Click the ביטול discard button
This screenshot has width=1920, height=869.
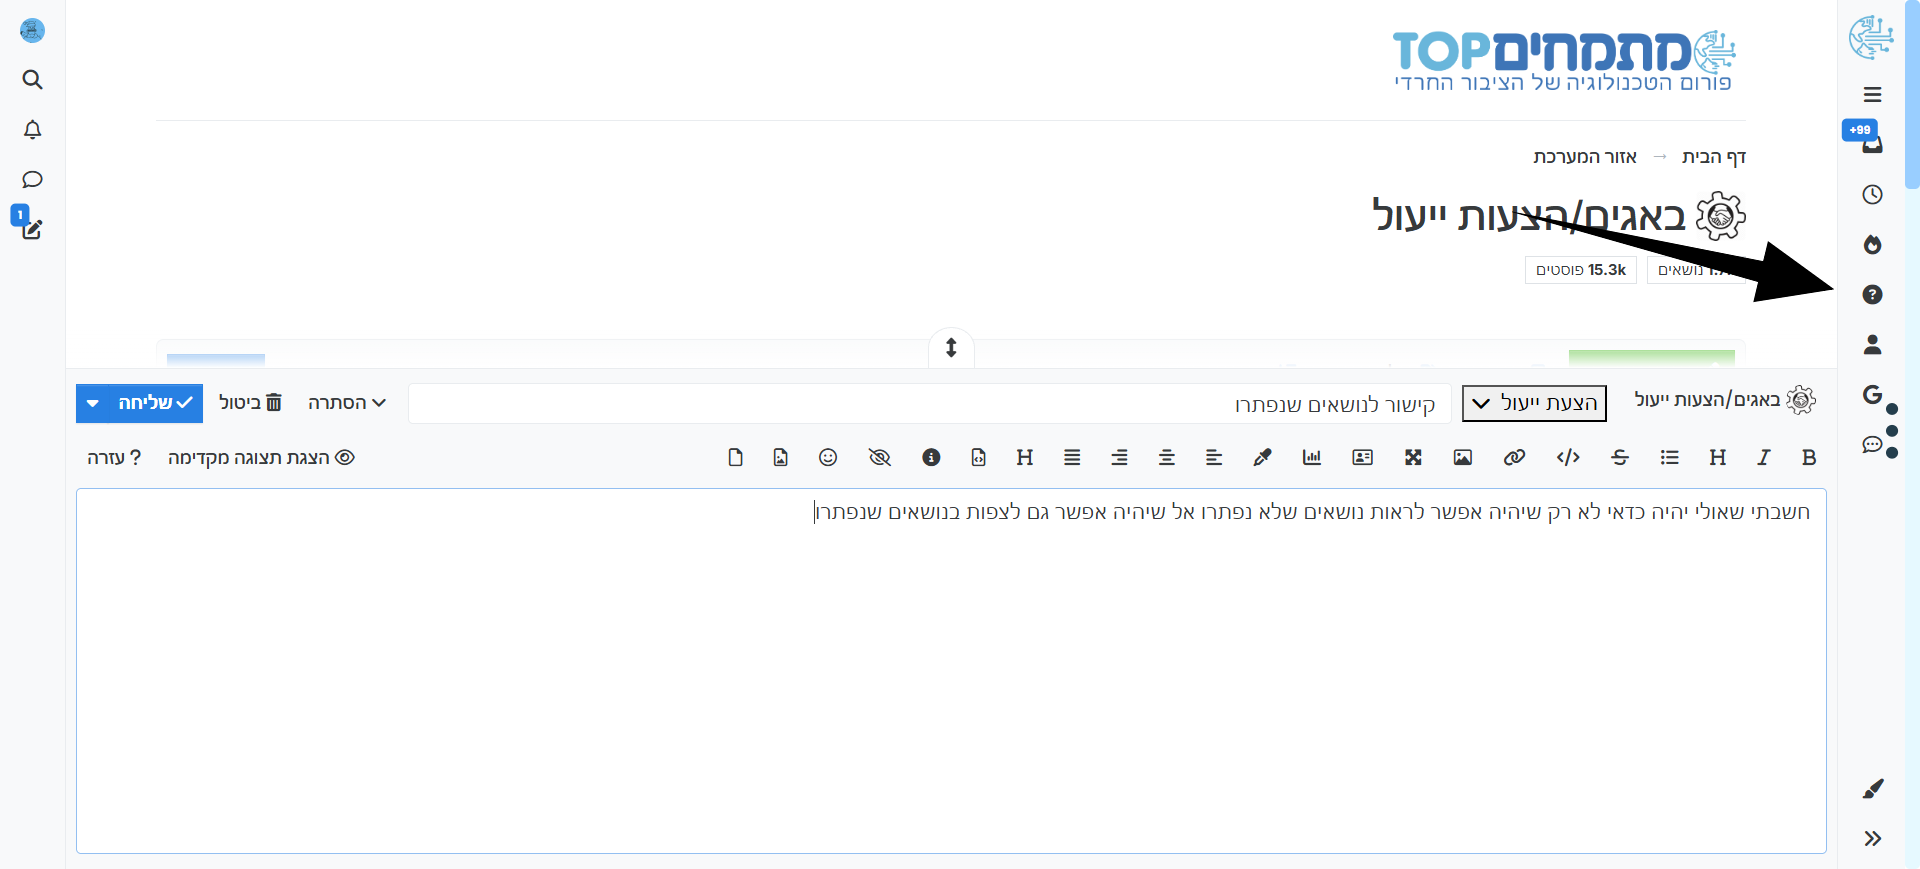[250, 403]
